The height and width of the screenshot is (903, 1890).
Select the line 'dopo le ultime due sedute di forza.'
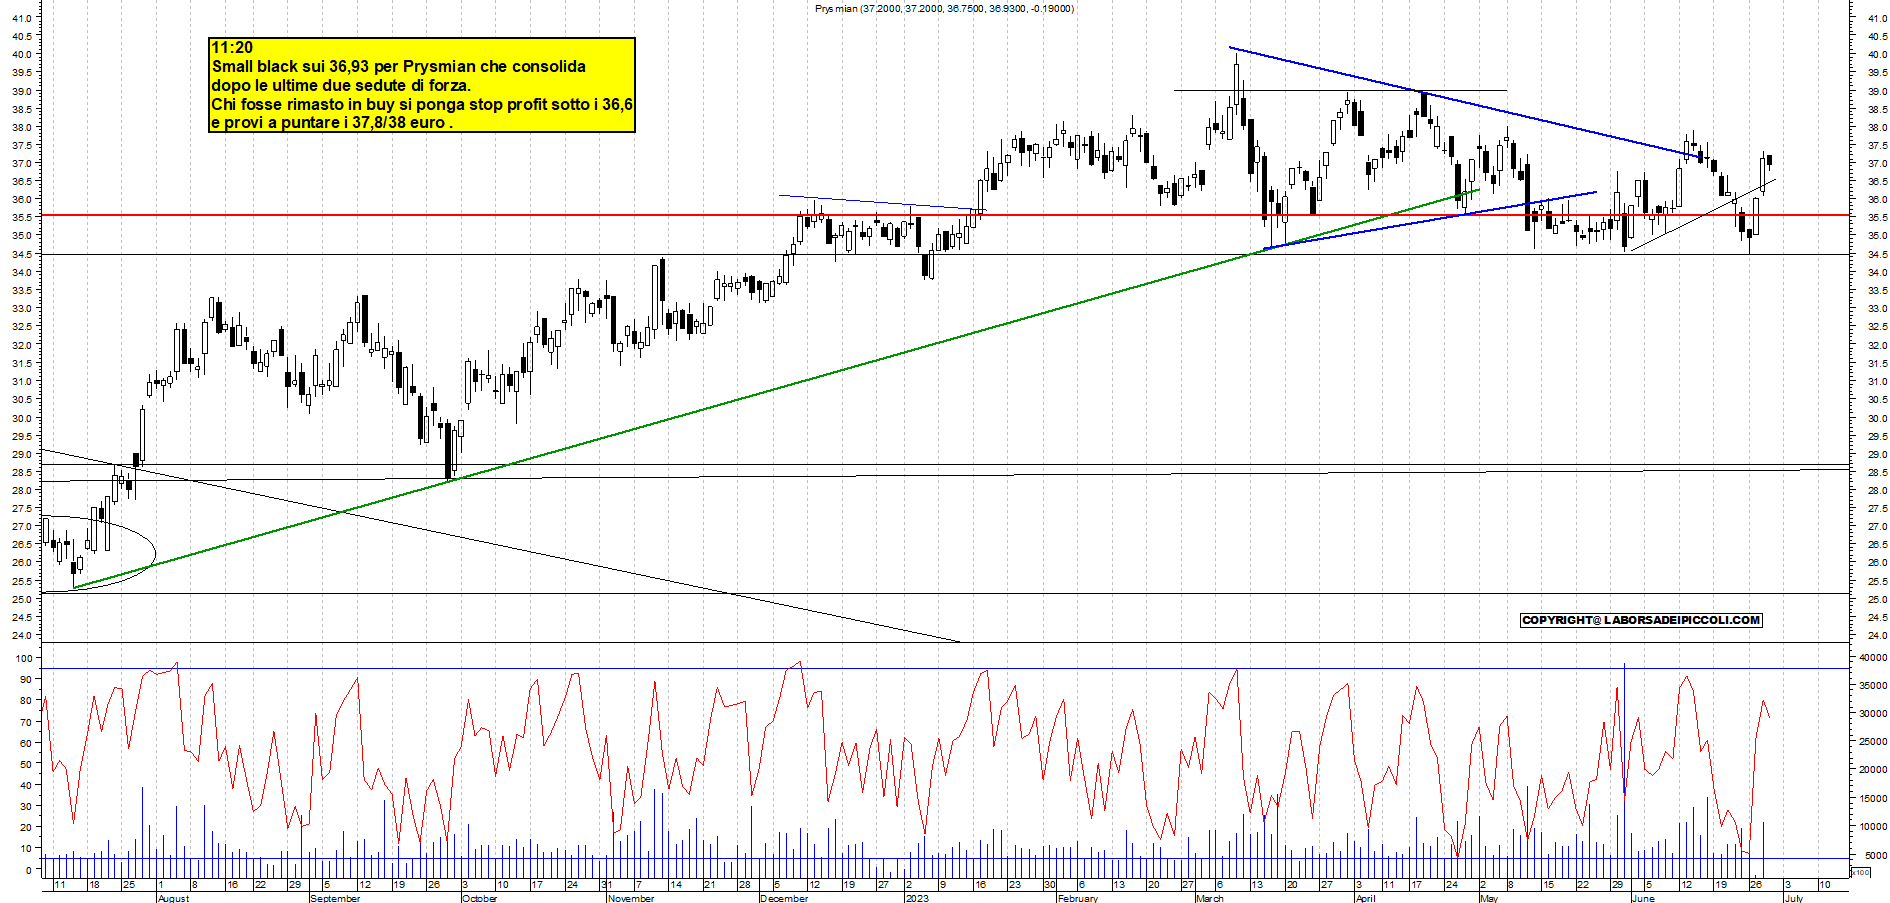341,85
